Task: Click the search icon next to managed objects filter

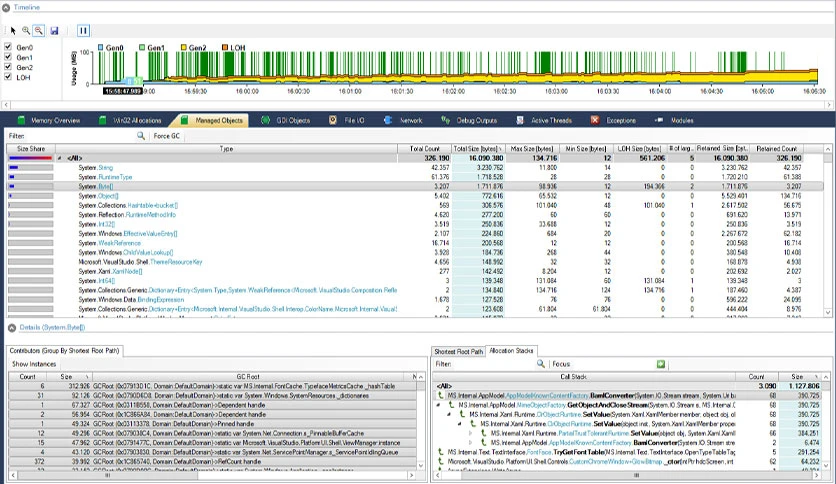Action: tap(141, 136)
